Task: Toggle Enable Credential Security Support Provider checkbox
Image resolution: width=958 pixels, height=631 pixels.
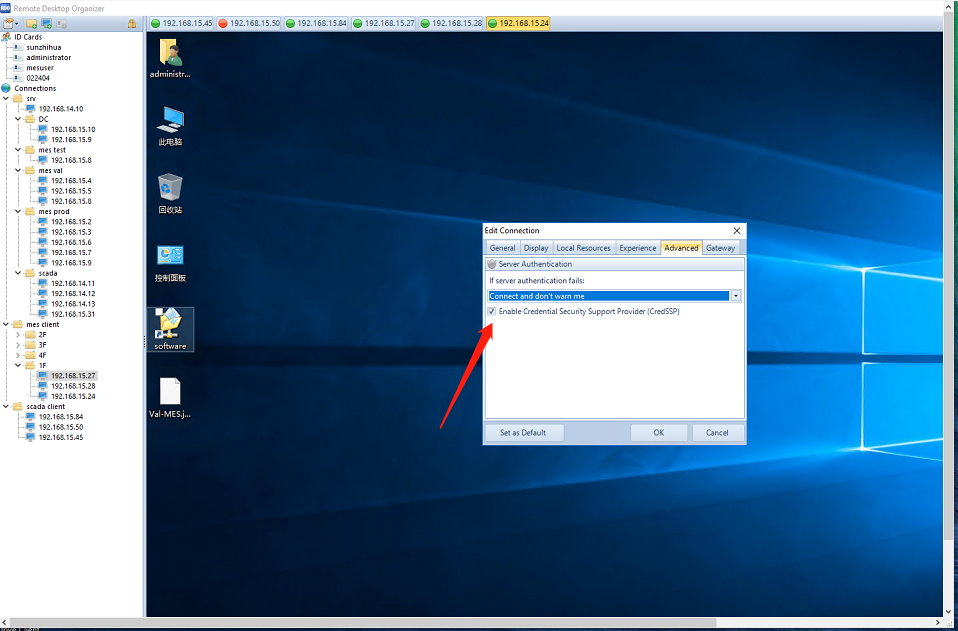Action: click(492, 312)
